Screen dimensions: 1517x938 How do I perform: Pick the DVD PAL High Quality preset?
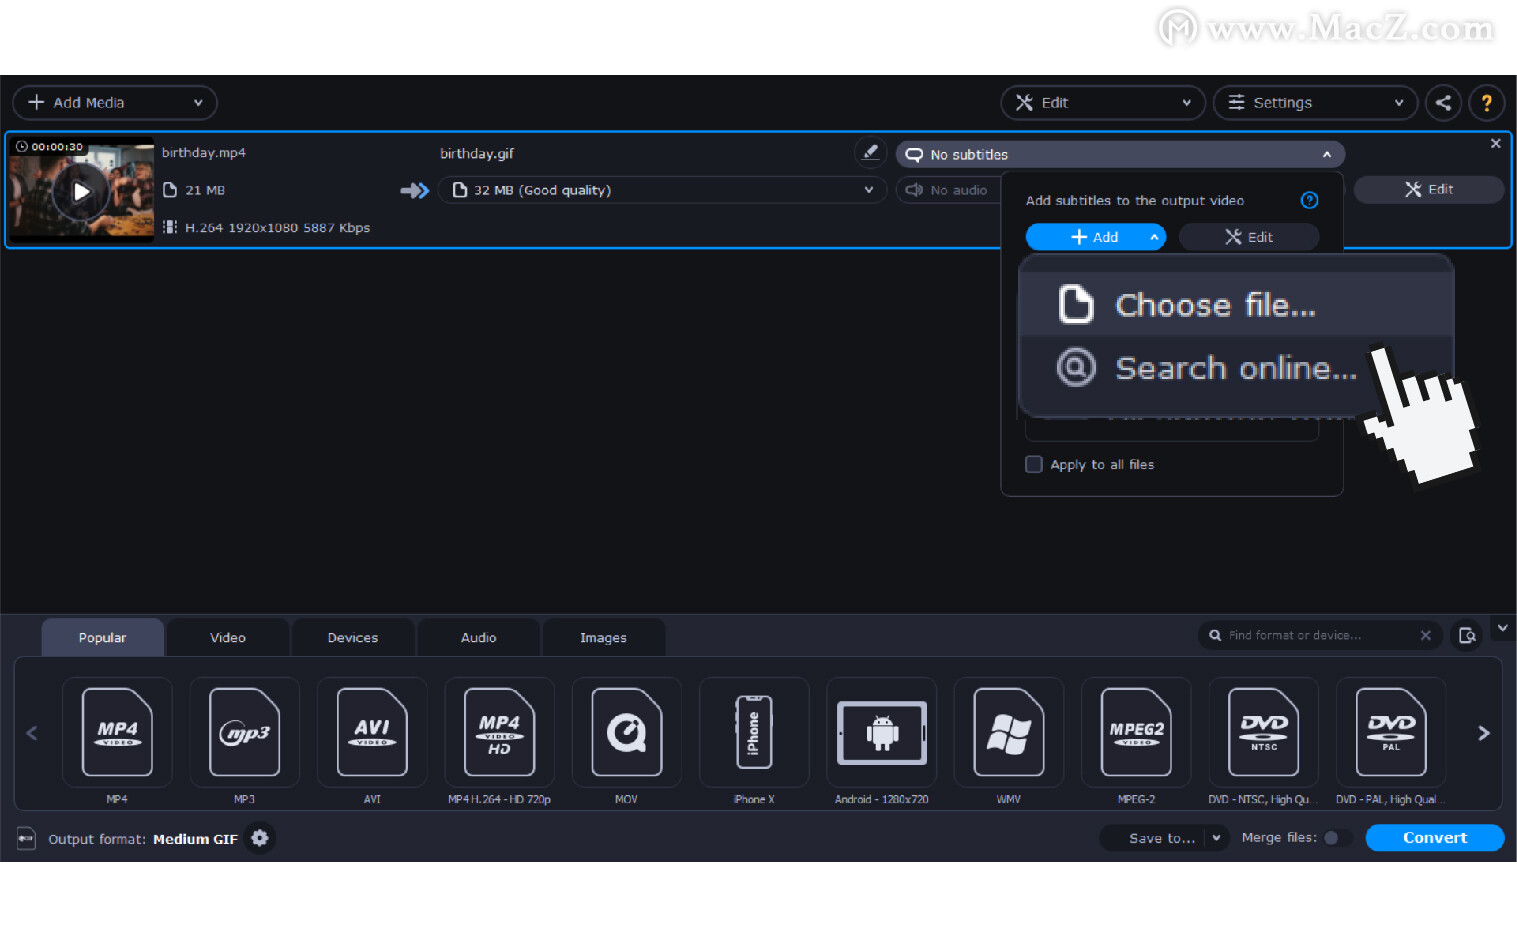1390,732
